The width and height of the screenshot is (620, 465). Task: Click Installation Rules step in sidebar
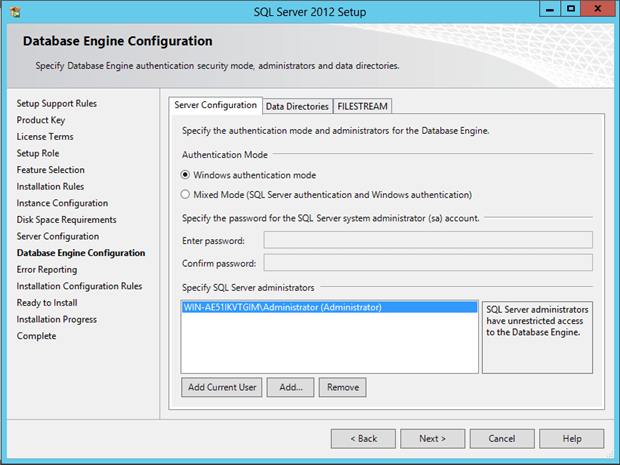[50, 187]
